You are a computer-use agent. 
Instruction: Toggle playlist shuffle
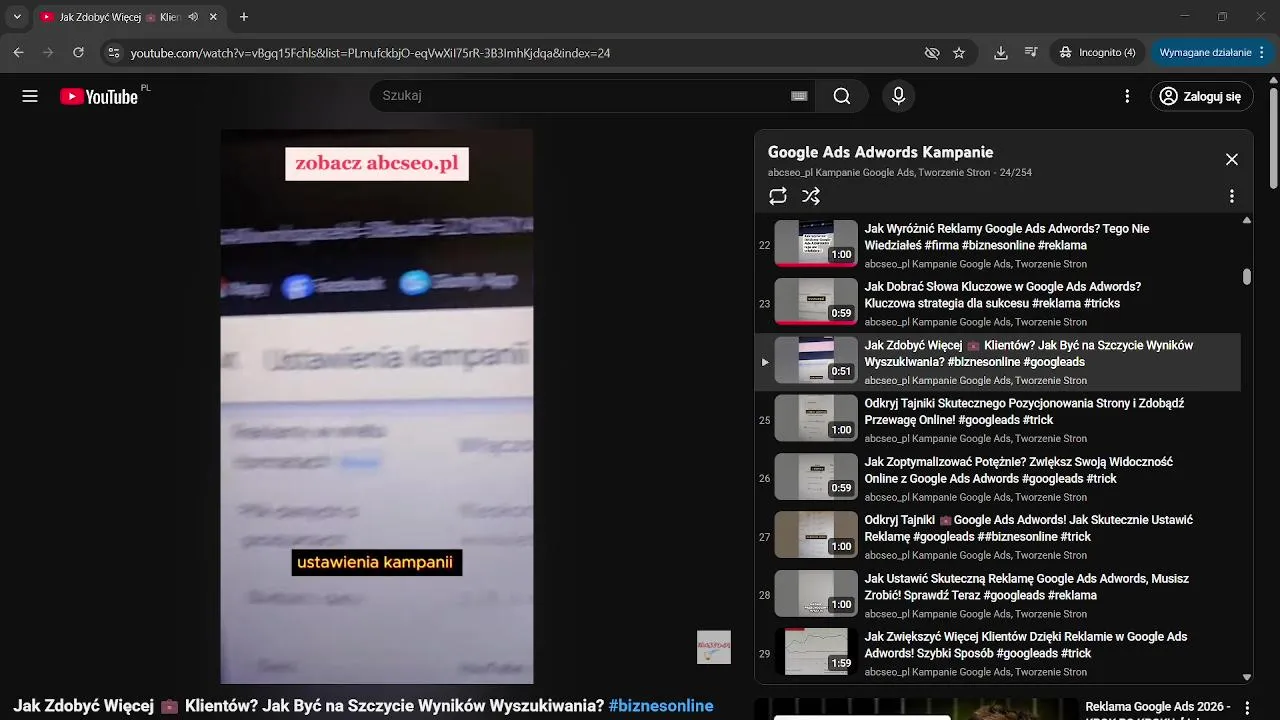click(x=811, y=196)
